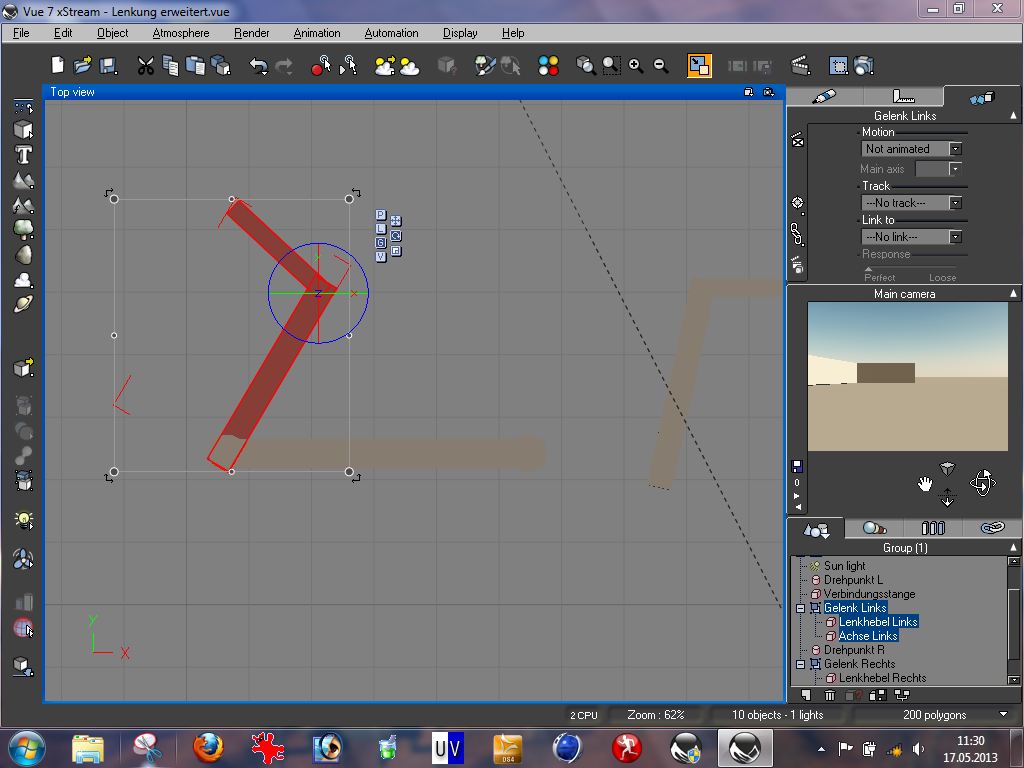Screen dimensions: 1024x768
Task: Click the Undo arrow icon
Action: 259,66
